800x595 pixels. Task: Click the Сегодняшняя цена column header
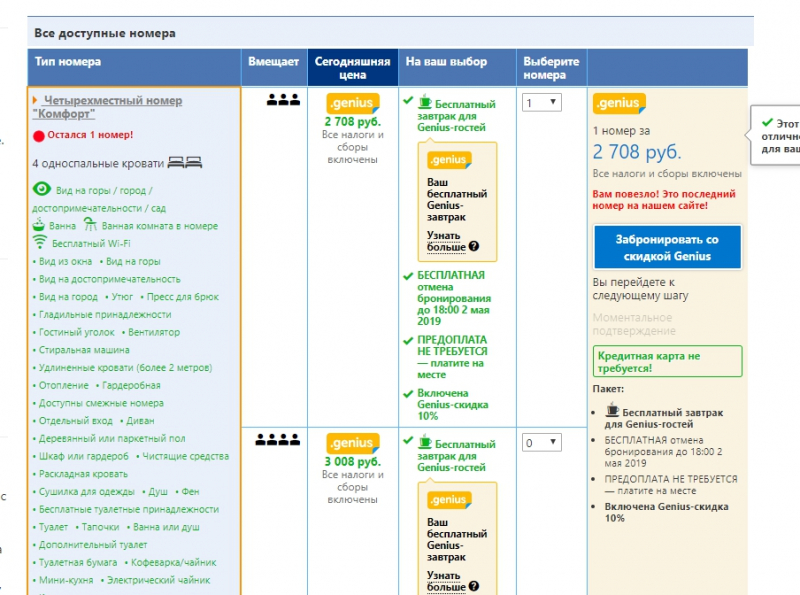[x=352, y=68]
